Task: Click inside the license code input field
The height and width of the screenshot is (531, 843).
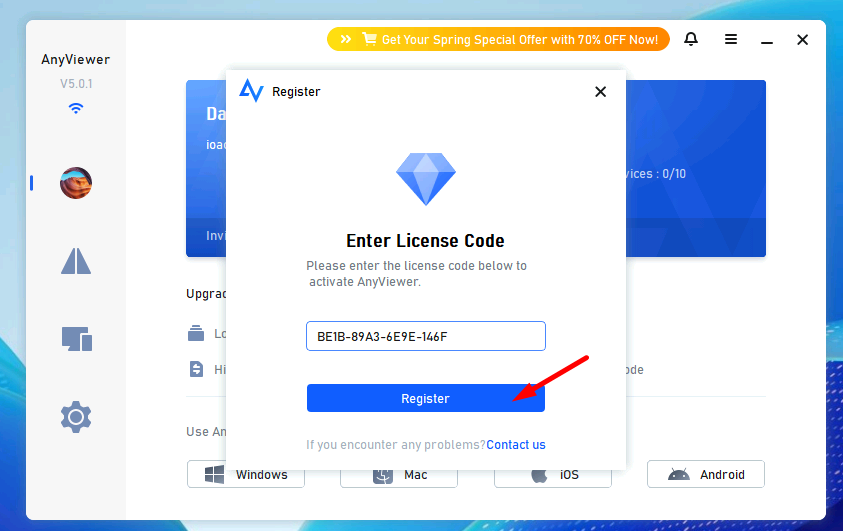Action: point(426,336)
